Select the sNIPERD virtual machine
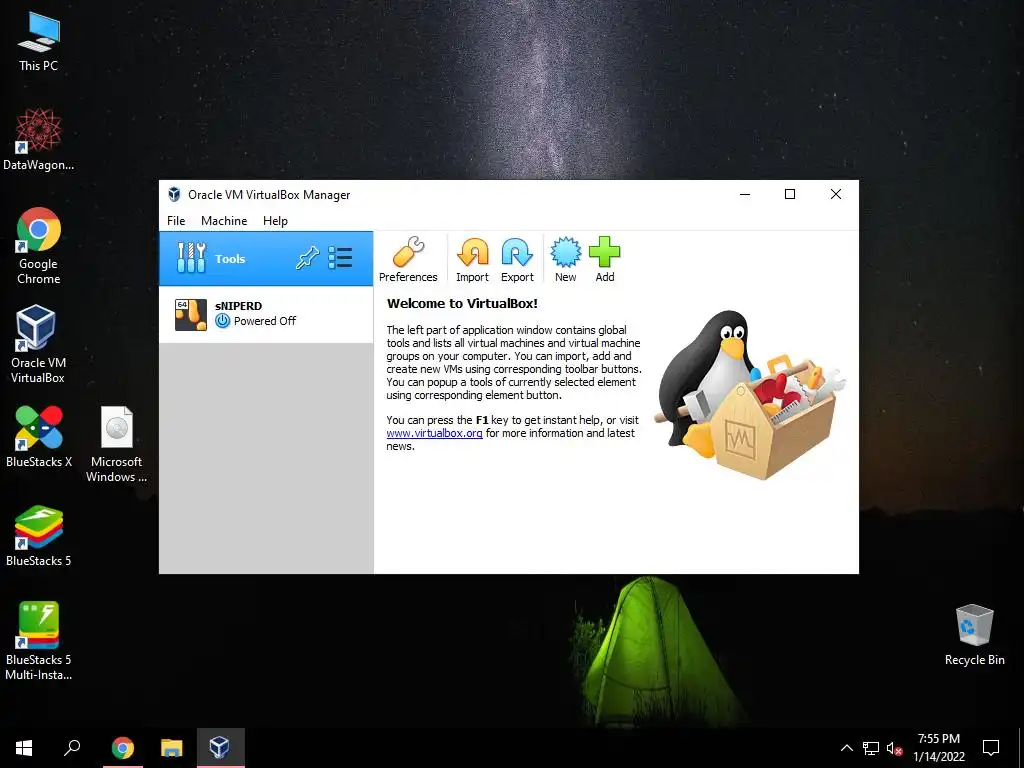This screenshot has width=1024, height=768. click(266, 314)
